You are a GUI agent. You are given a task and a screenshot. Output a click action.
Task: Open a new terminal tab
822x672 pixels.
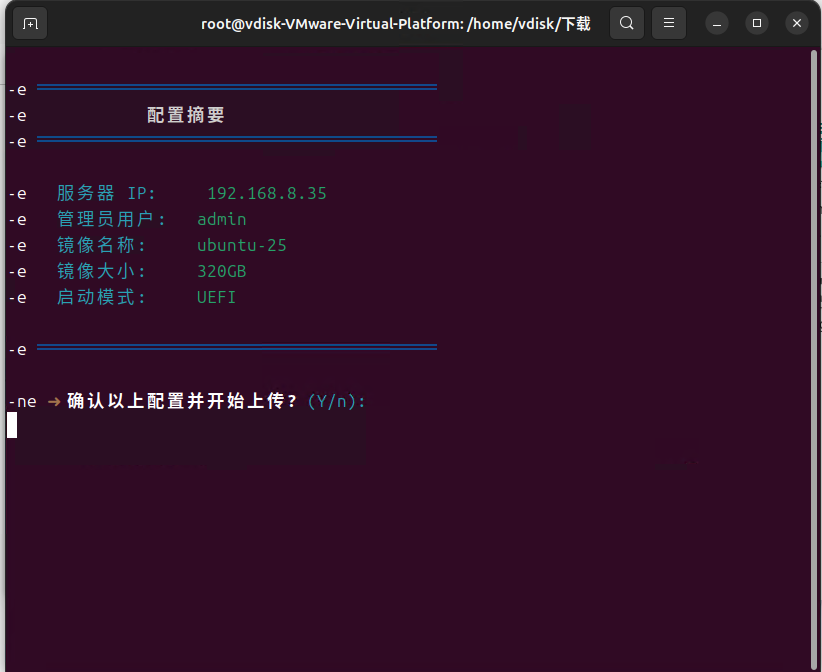point(31,23)
